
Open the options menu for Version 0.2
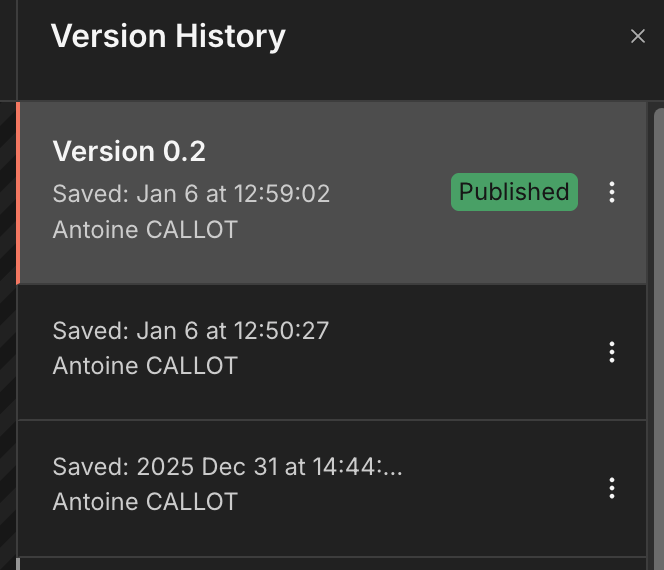tap(612, 193)
